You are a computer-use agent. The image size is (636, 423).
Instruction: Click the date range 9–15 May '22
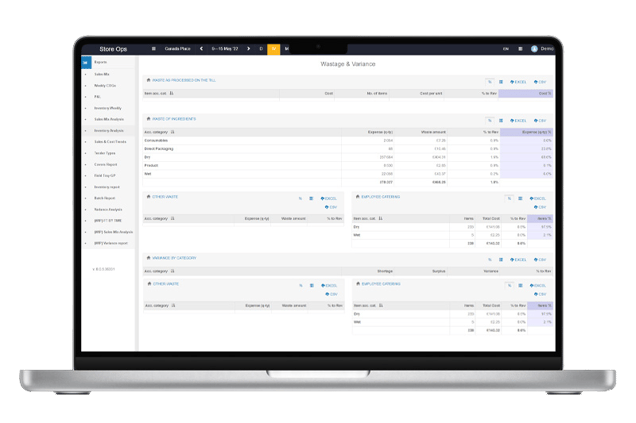pyautogui.click(x=225, y=48)
